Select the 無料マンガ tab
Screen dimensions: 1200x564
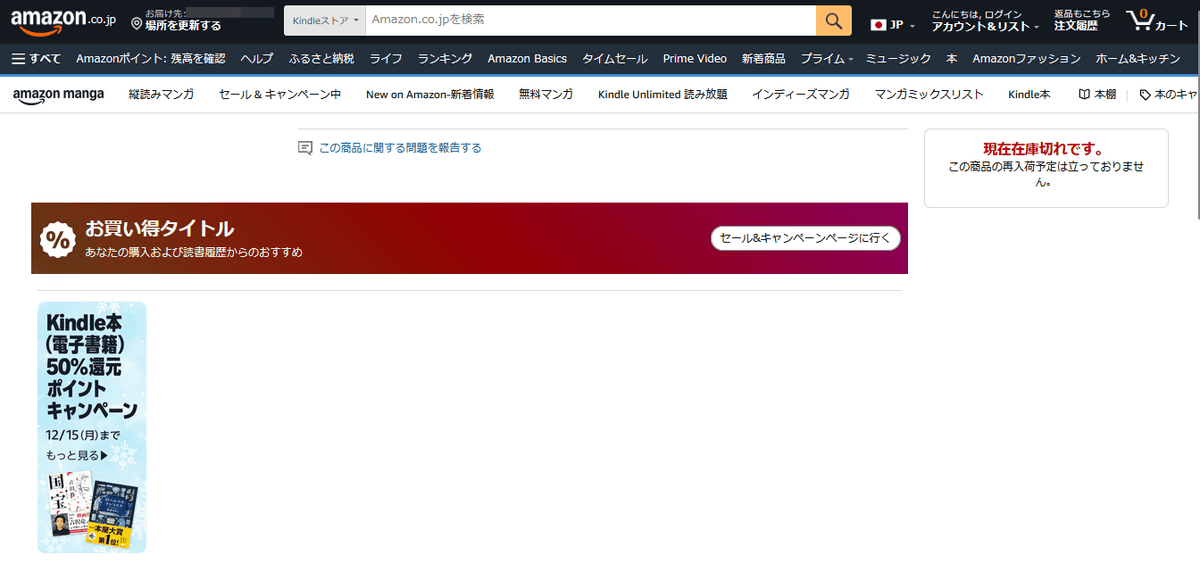point(546,95)
